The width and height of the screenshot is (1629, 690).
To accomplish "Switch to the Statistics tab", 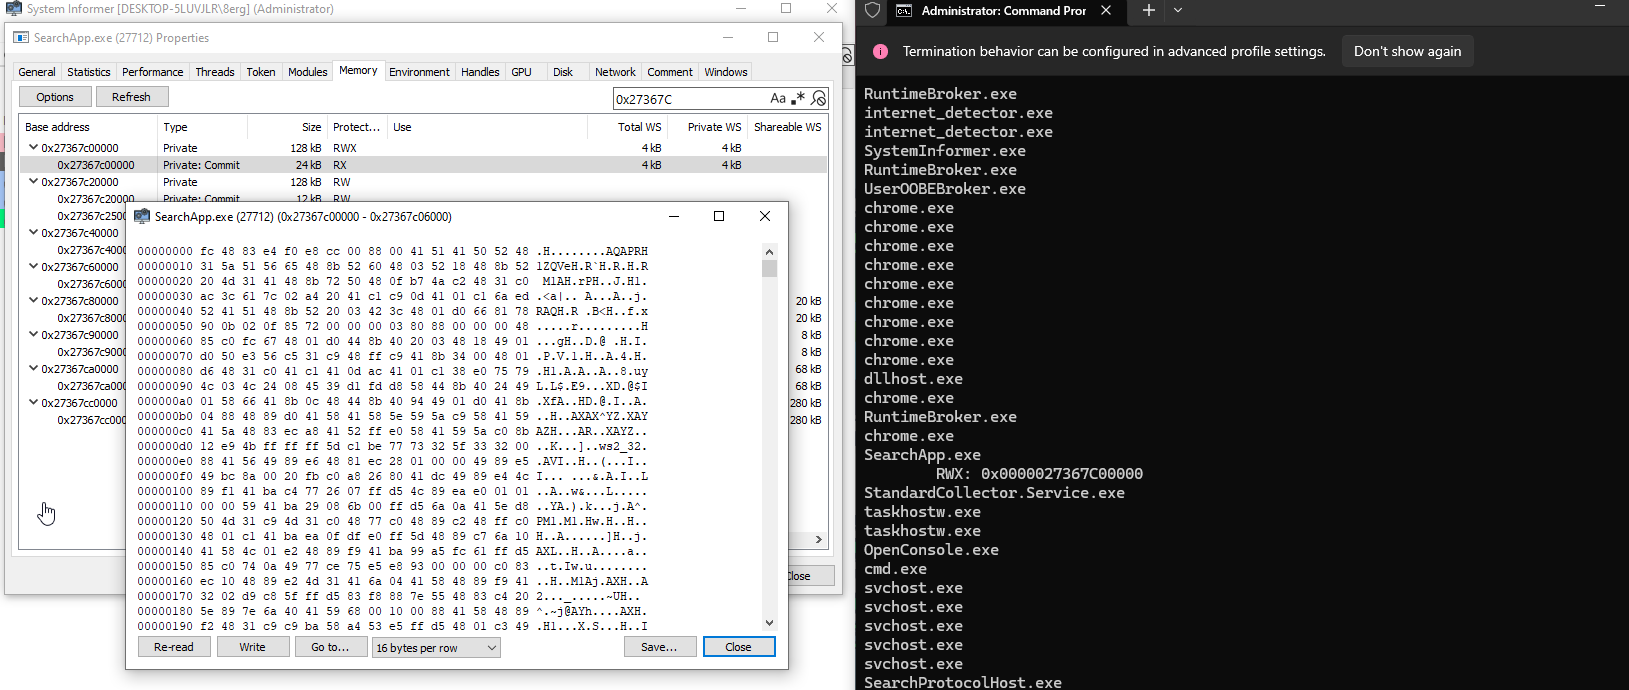I will [x=89, y=72].
